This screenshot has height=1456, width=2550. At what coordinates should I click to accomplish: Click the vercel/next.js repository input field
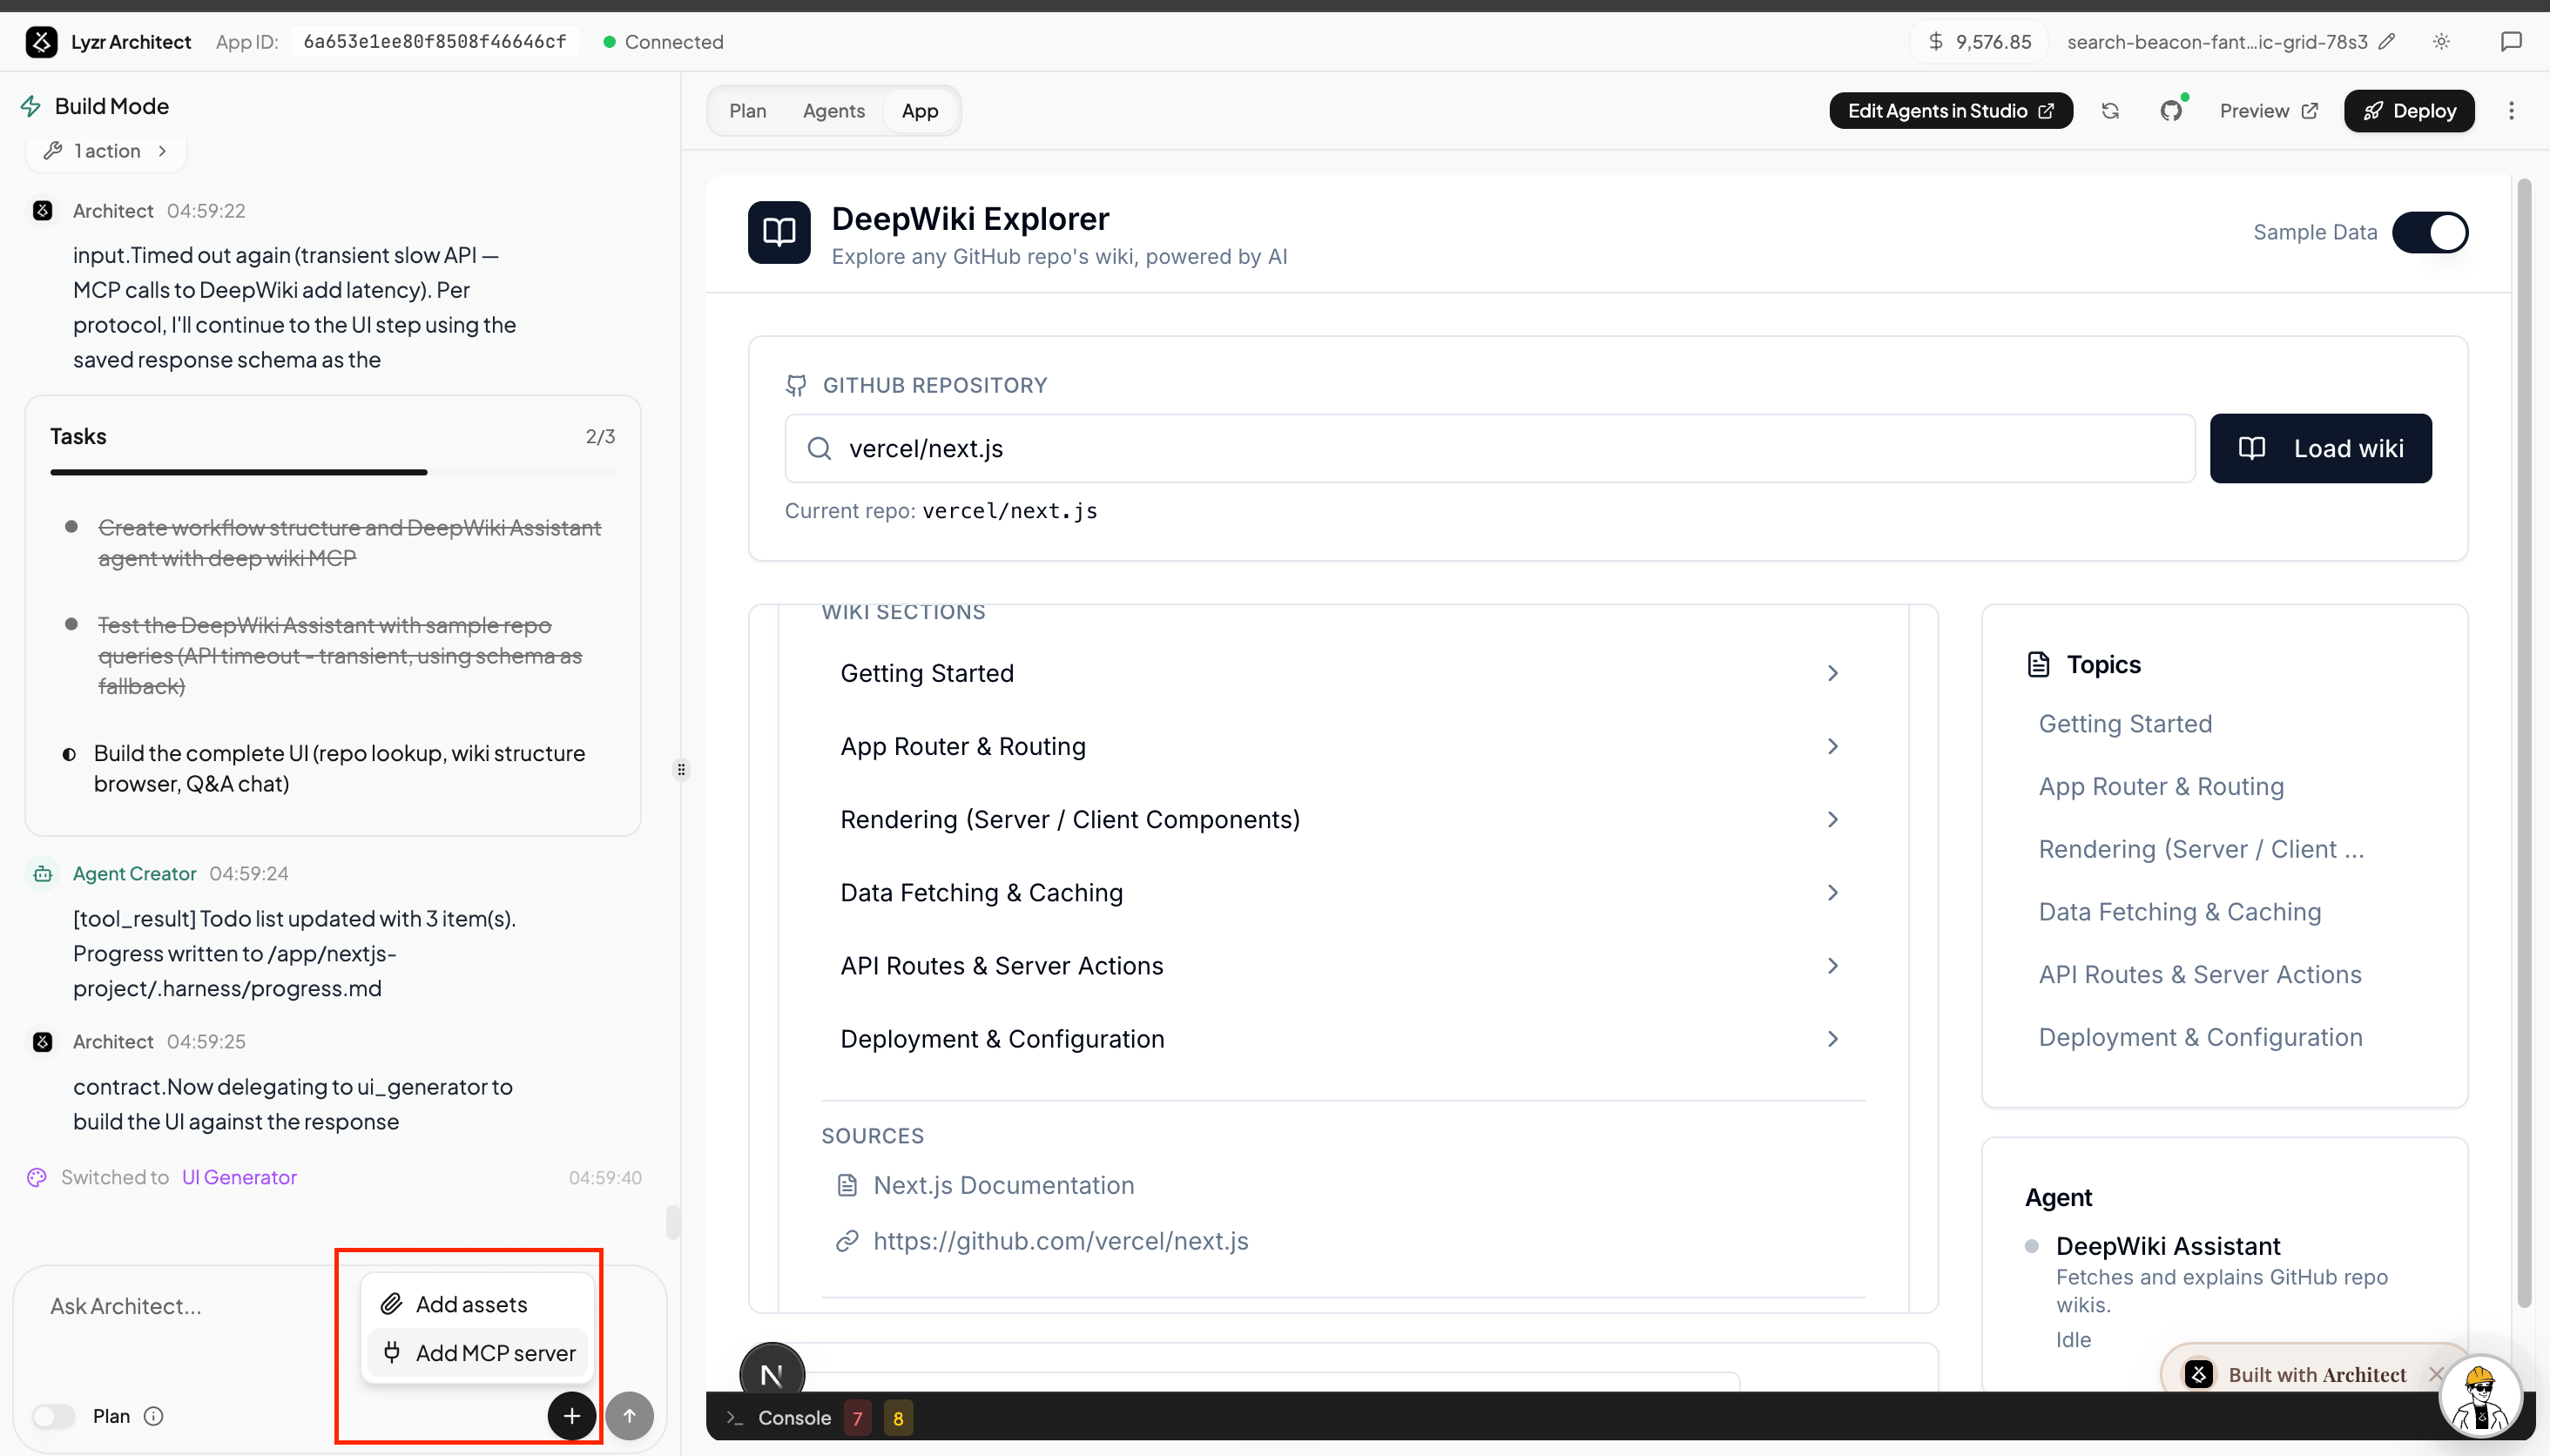click(x=1490, y=448)
